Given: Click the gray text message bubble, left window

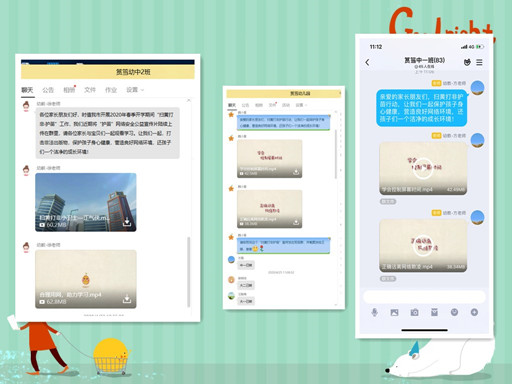Looking at the screenshot, I should pyautogui.click(x=107, y=133).
